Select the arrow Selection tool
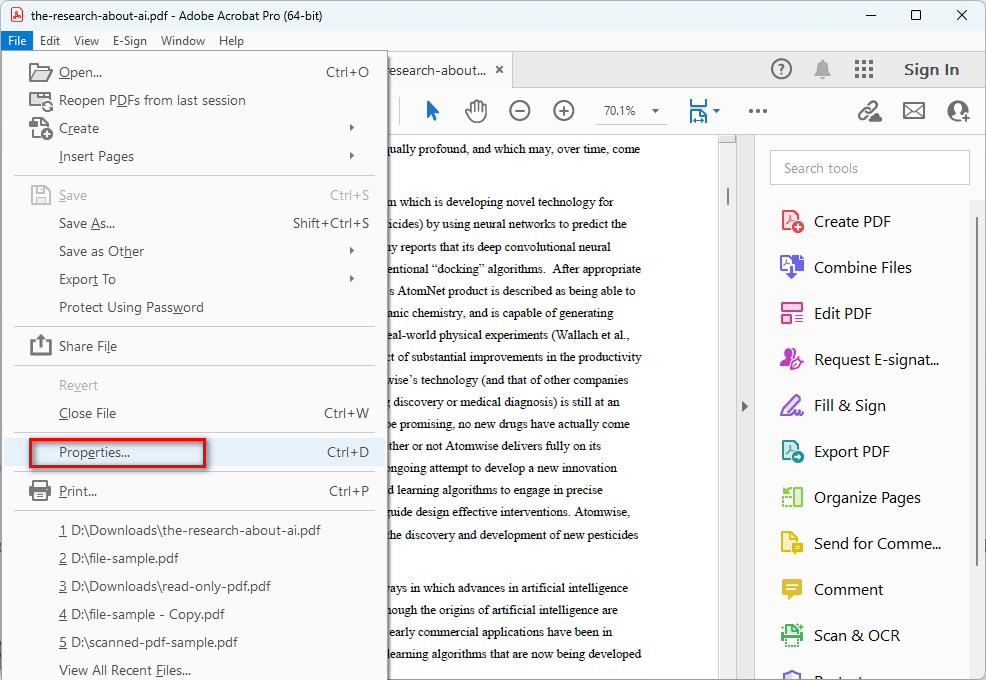986x680 pixels. 432,111
